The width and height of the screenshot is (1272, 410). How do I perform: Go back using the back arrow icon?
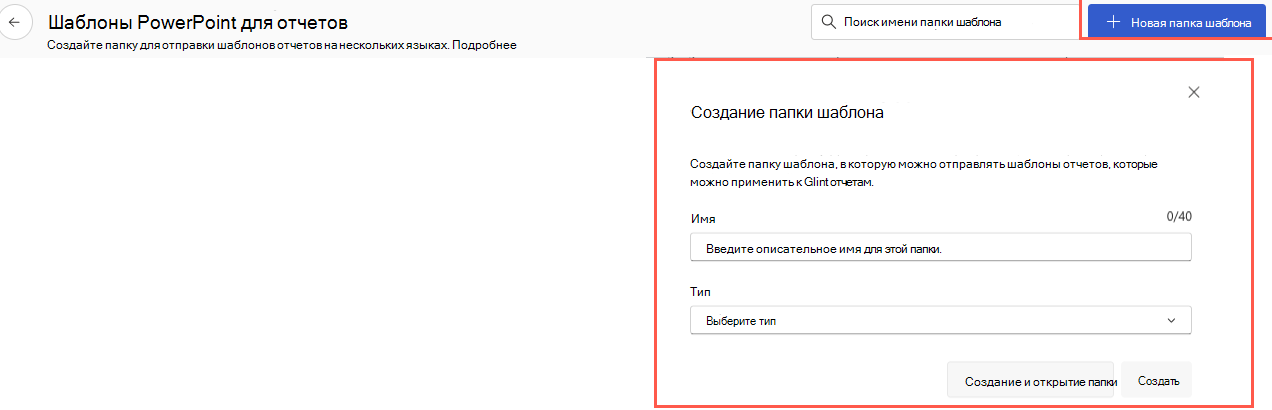click(15, 21)
